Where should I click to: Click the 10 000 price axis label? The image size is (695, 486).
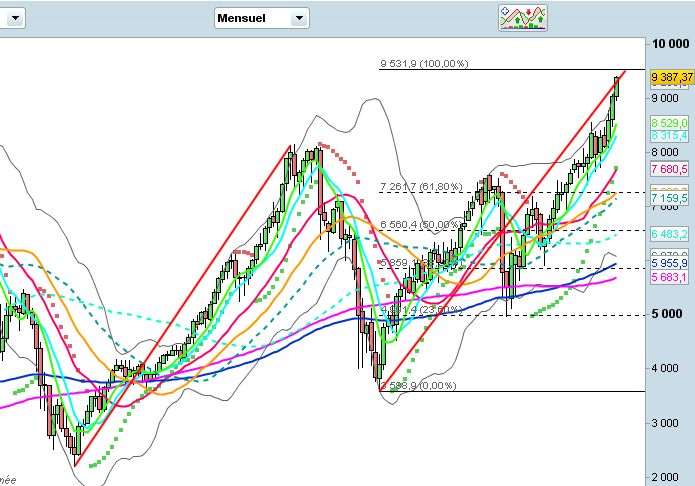pos(671,43)
